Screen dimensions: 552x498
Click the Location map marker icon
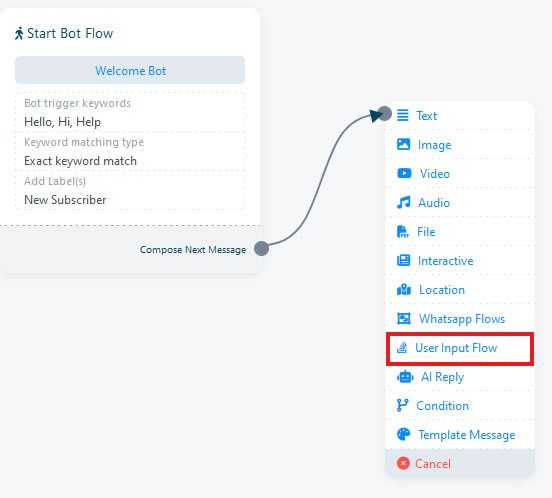(x=404, y=290)
